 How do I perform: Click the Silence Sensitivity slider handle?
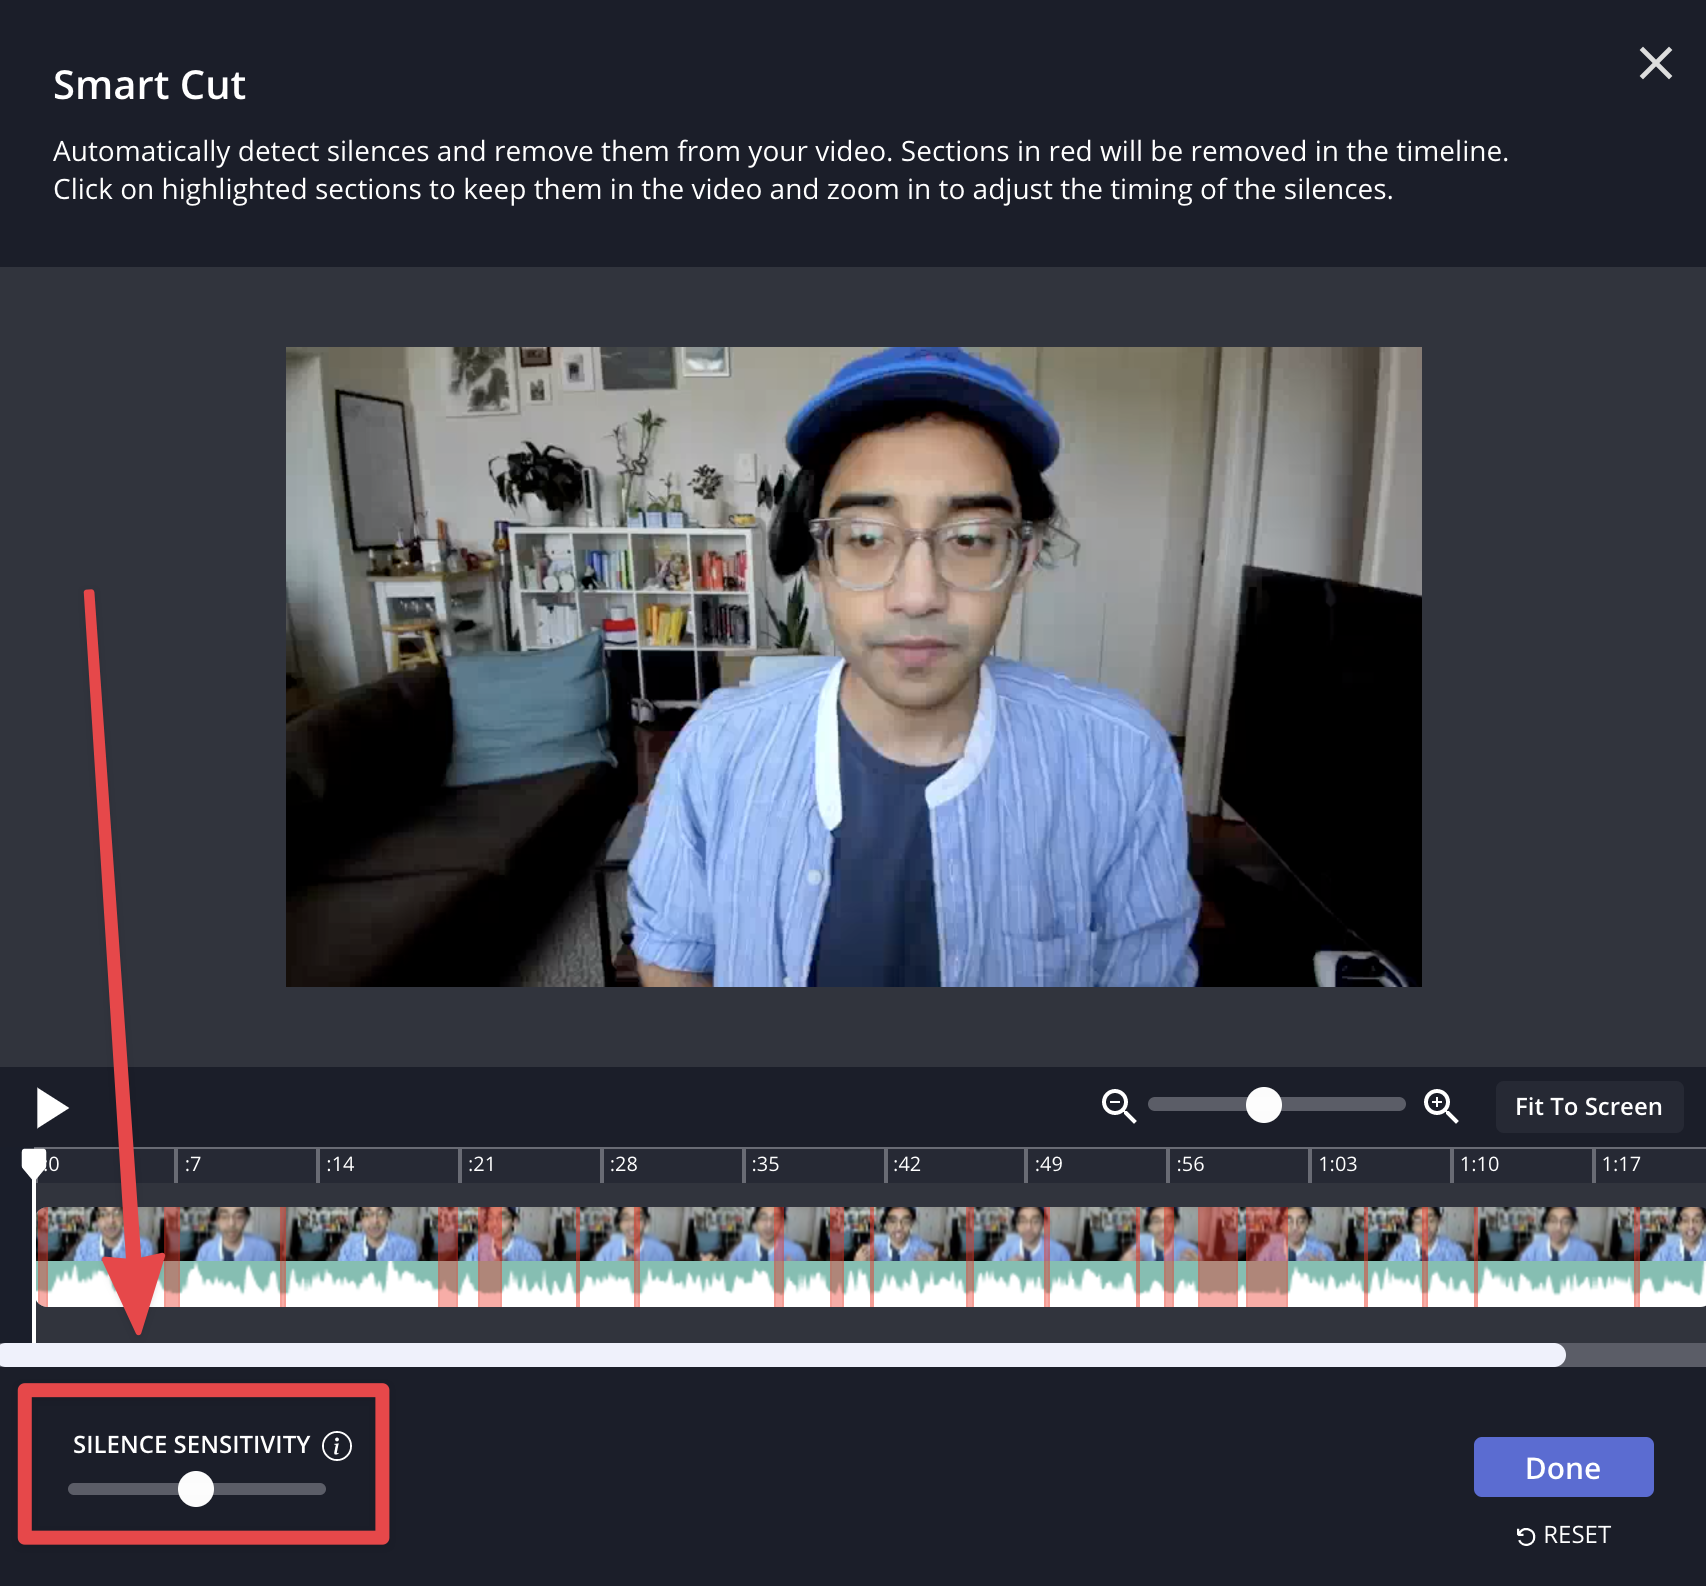[x=196, y=1489]
